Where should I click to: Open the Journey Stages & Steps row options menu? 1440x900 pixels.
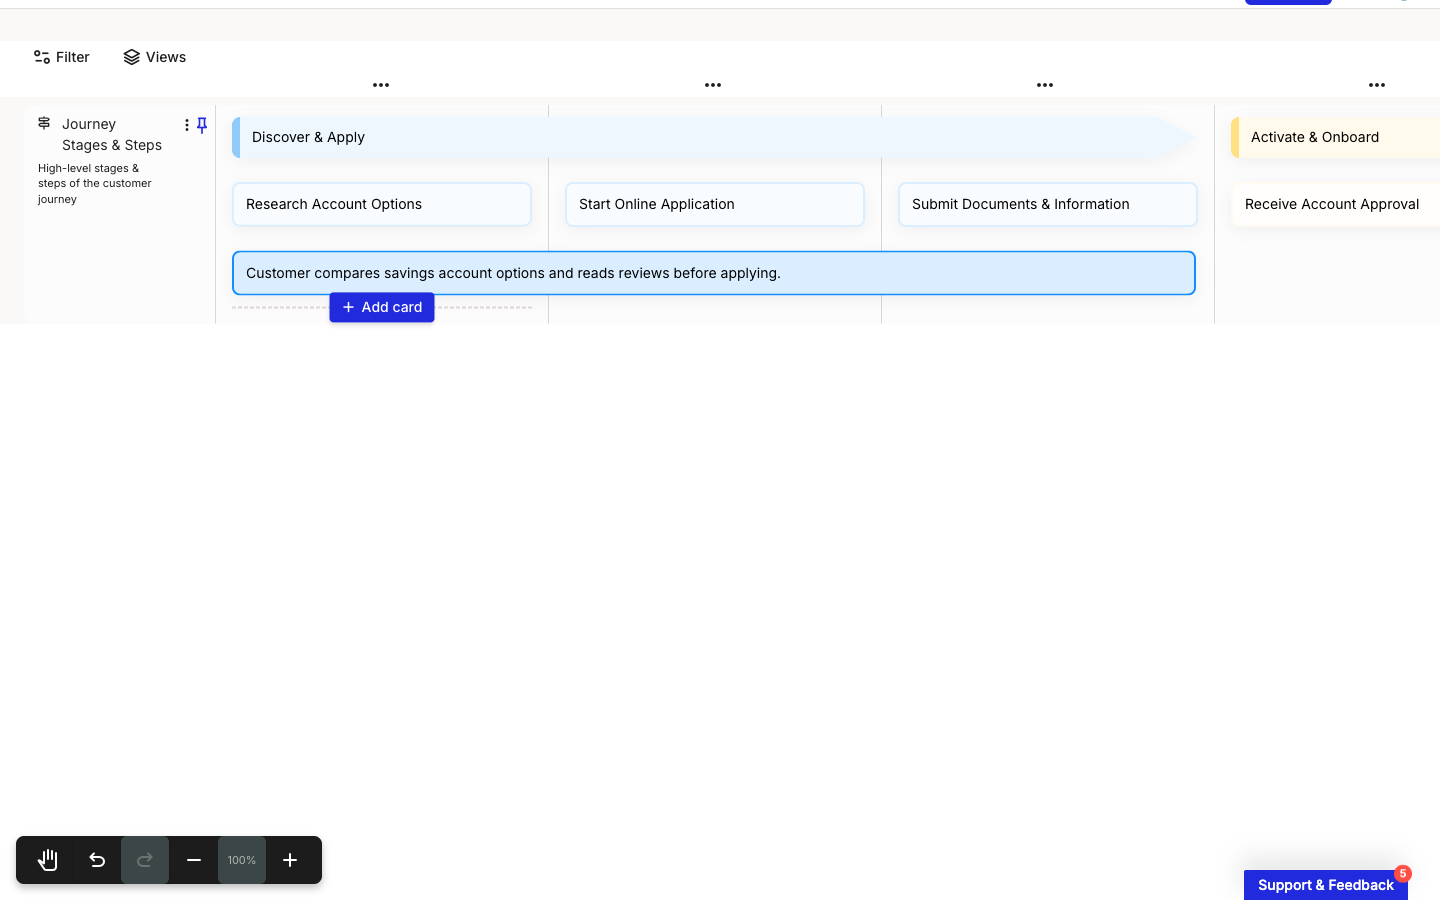187,125
